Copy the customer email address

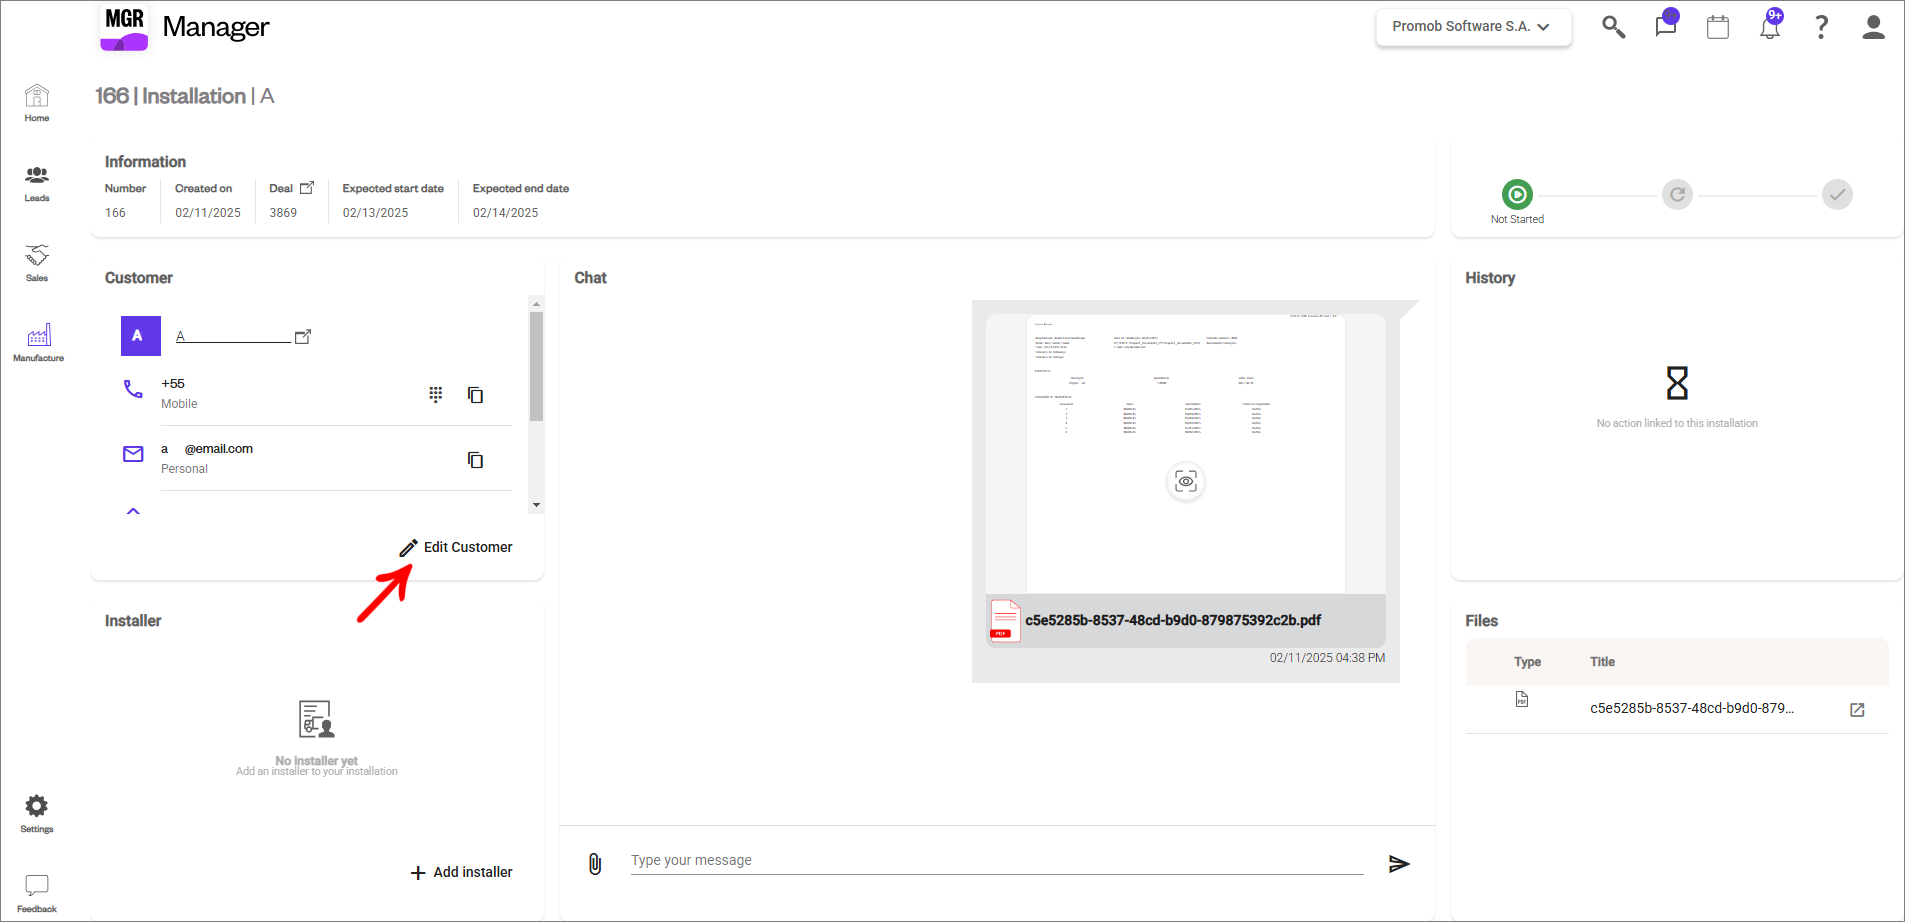pyautogui.click(x=476, y=460)
